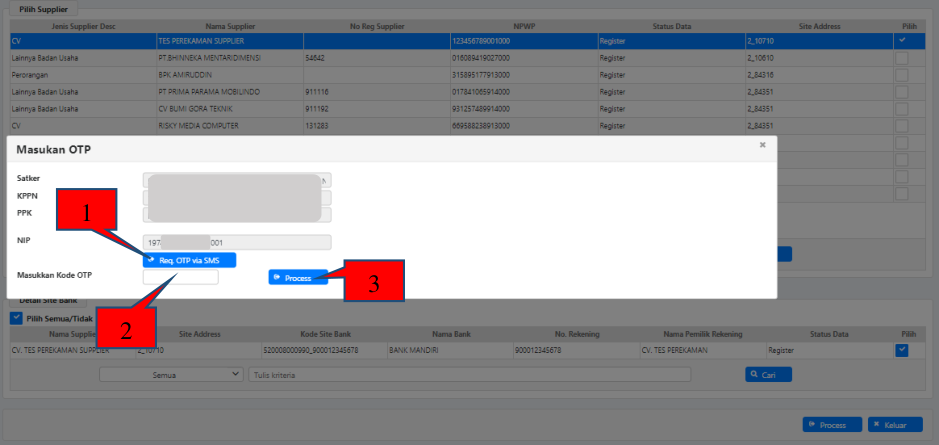Toggle Pilih Semua/Tidak checkbox
Image resolution: width=939 pixels, height=445 pixels.
click(15, 319)
